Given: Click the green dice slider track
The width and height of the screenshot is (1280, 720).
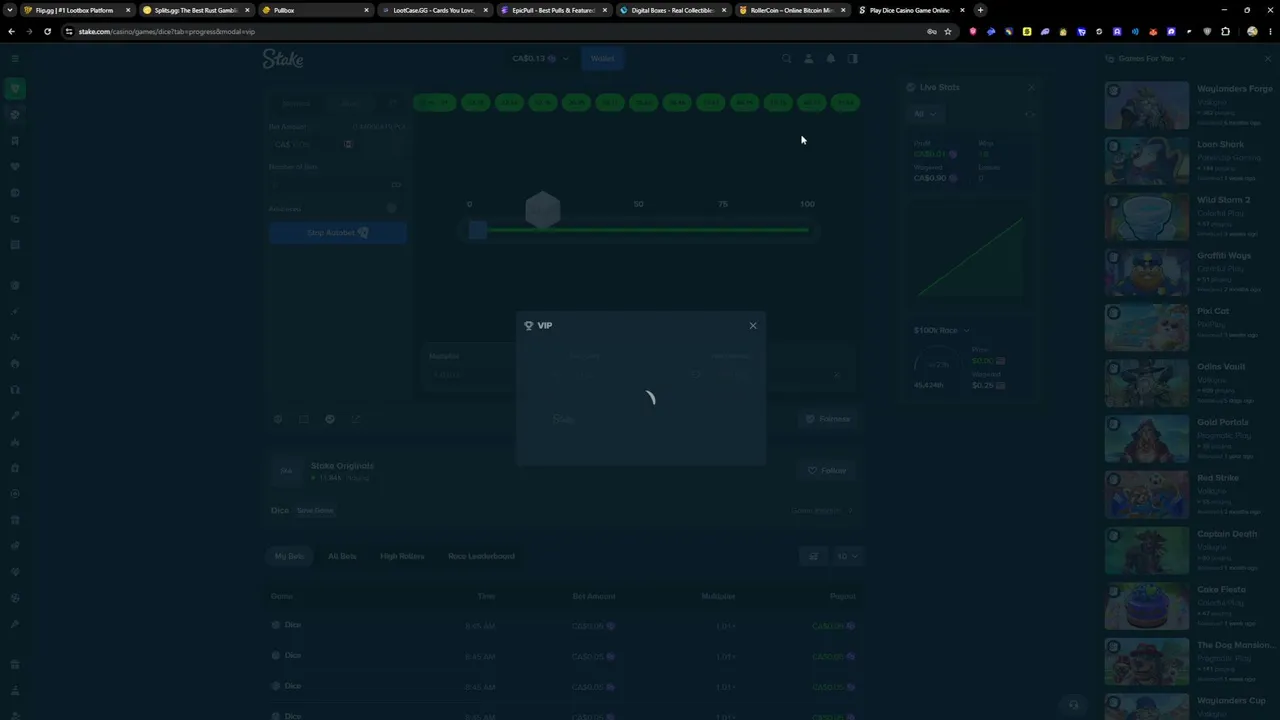Looking at the screenshot, I should click(647, 230).
